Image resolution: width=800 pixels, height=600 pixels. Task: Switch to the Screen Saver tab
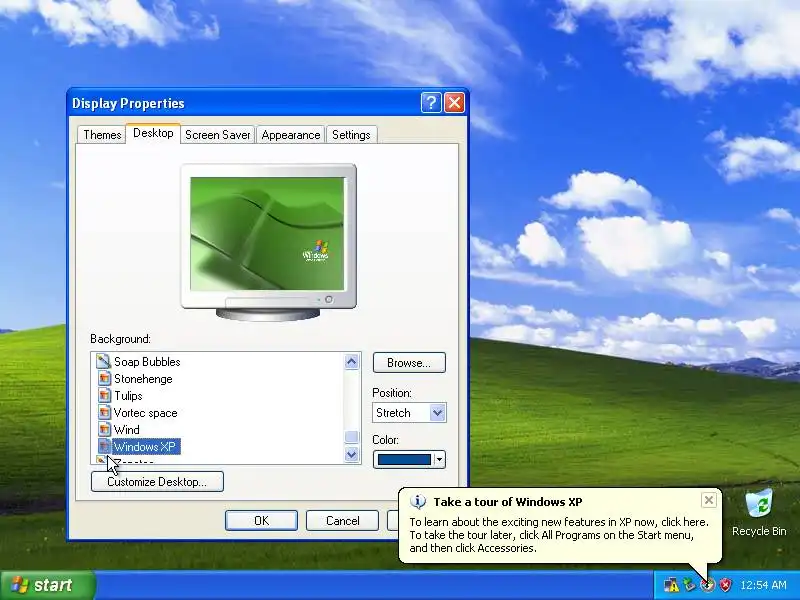217,135
